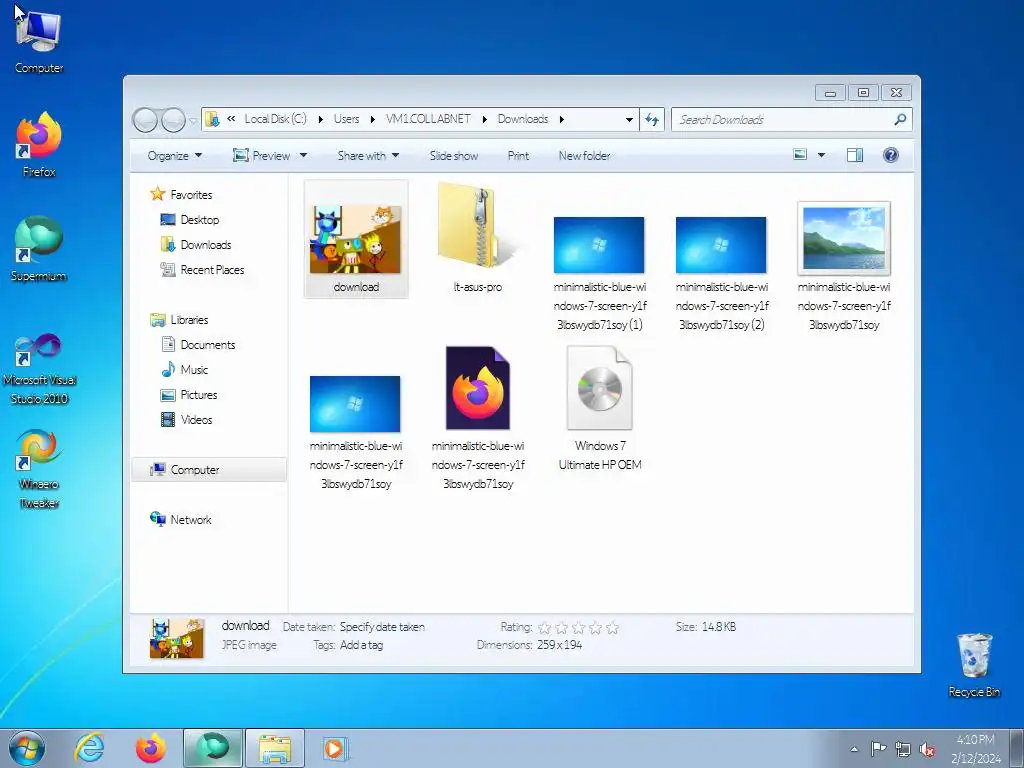Click in the Search Downloads field
The image size is (1024, 768).
[x=792, y=120]
